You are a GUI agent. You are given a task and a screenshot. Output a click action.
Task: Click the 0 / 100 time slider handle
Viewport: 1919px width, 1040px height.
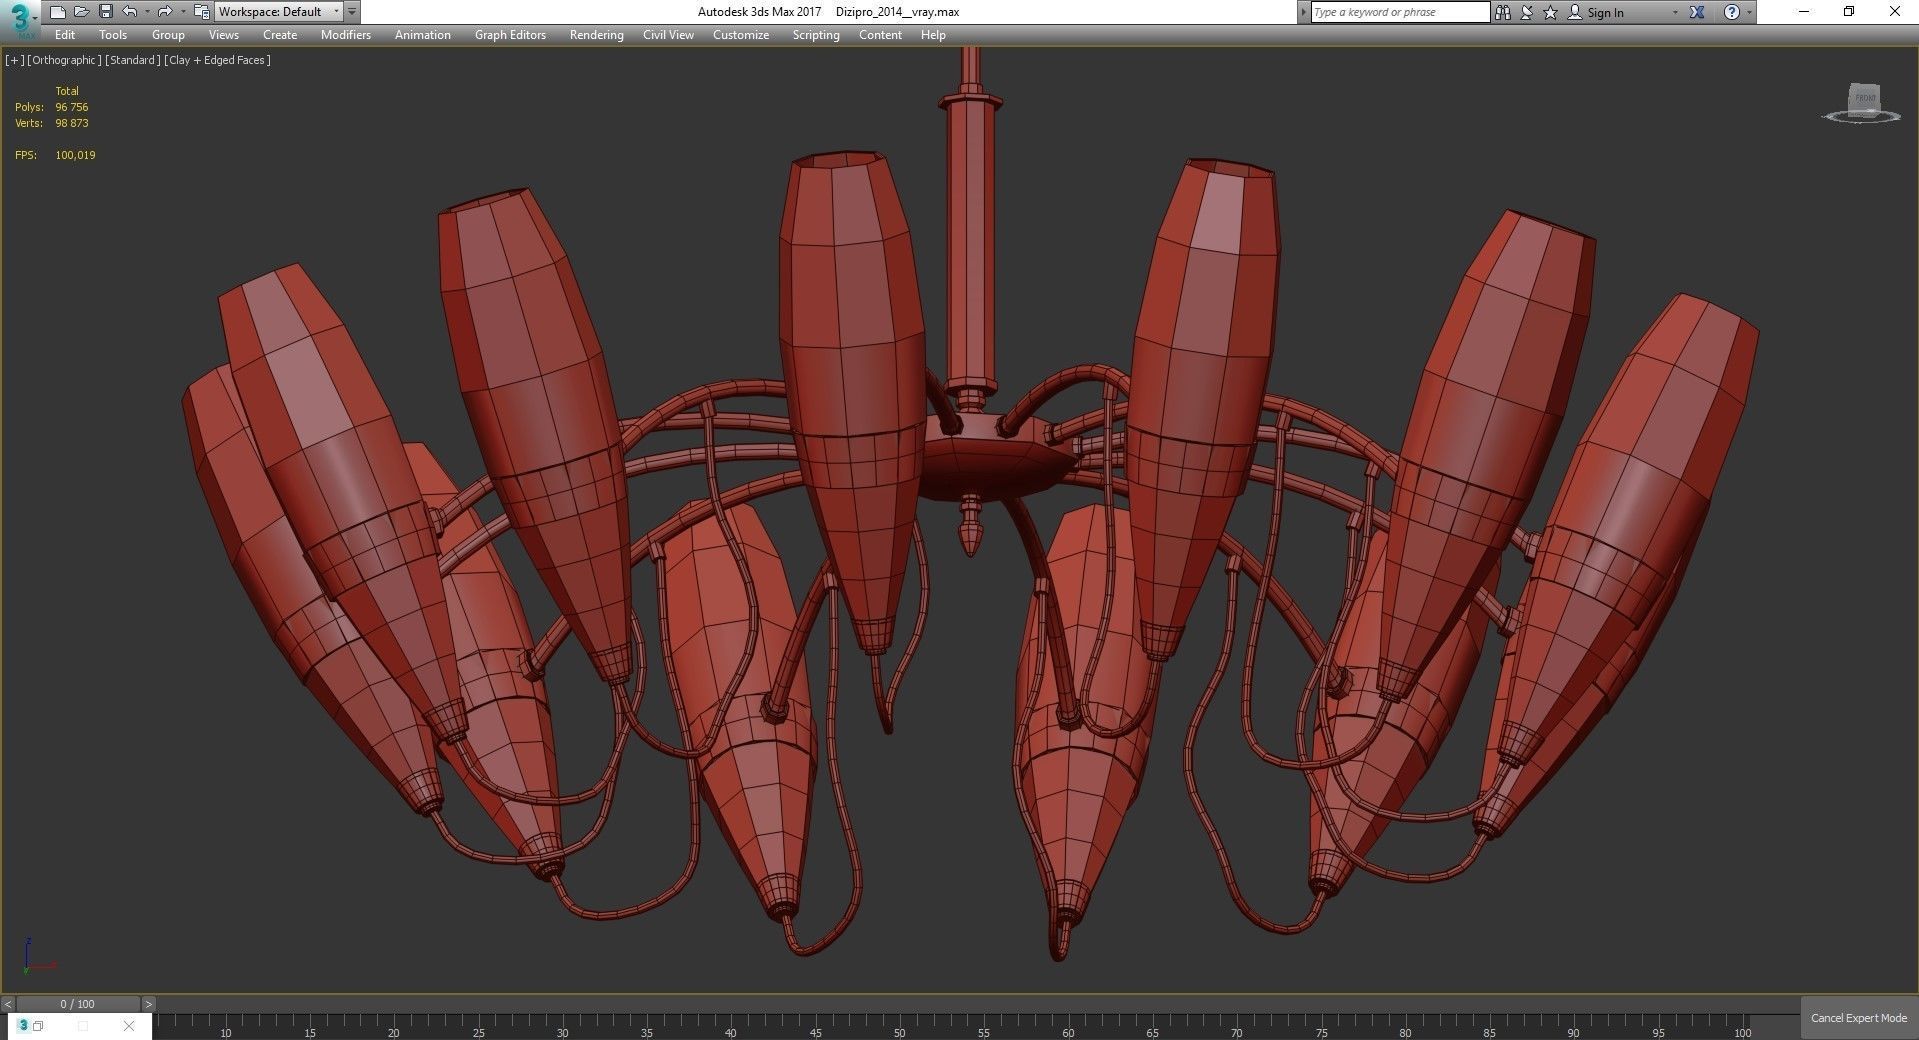click(x=78, y=1004)
